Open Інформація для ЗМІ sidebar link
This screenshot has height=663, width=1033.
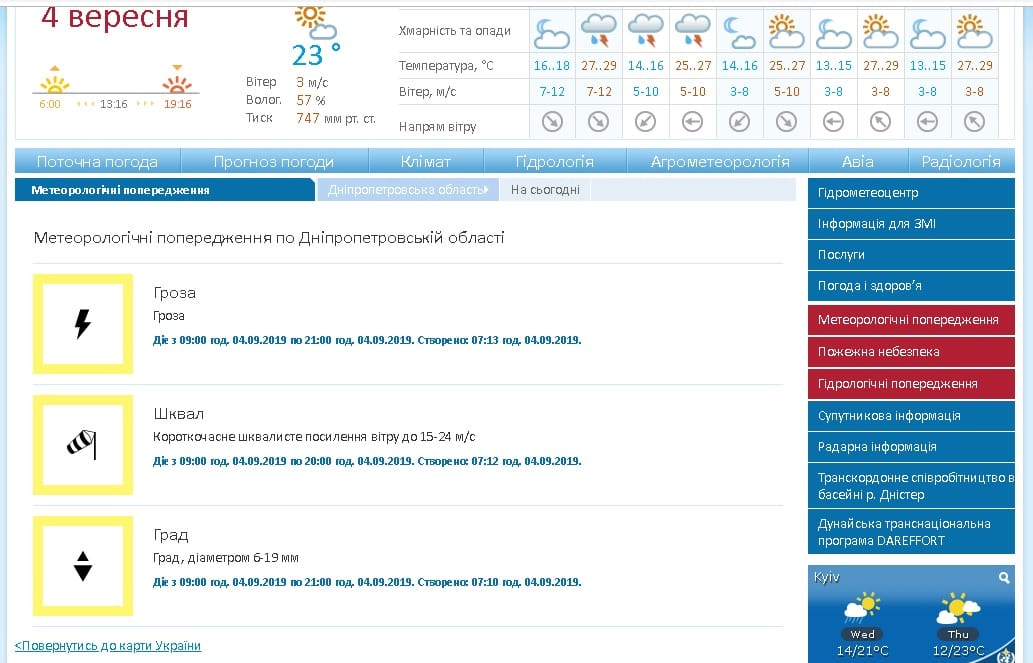point(911,224)
